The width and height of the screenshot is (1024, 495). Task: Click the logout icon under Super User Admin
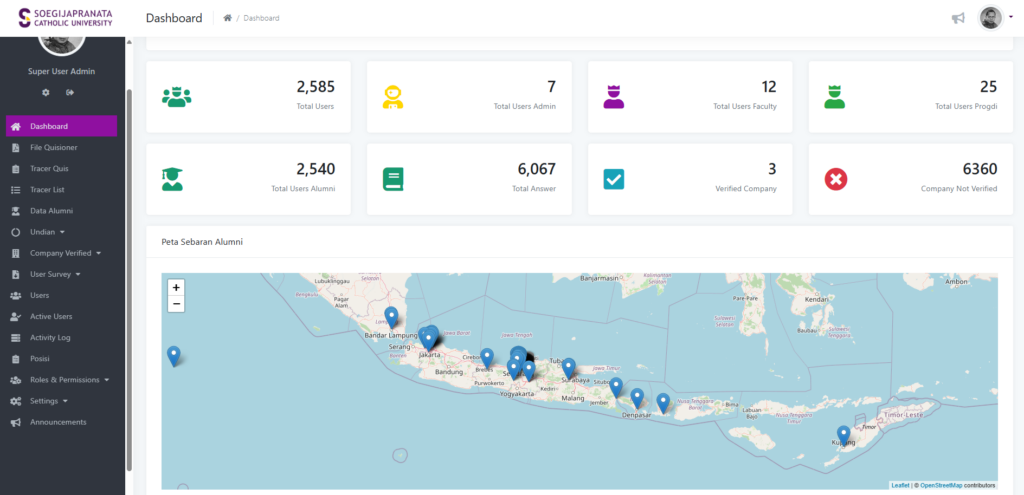71,92
